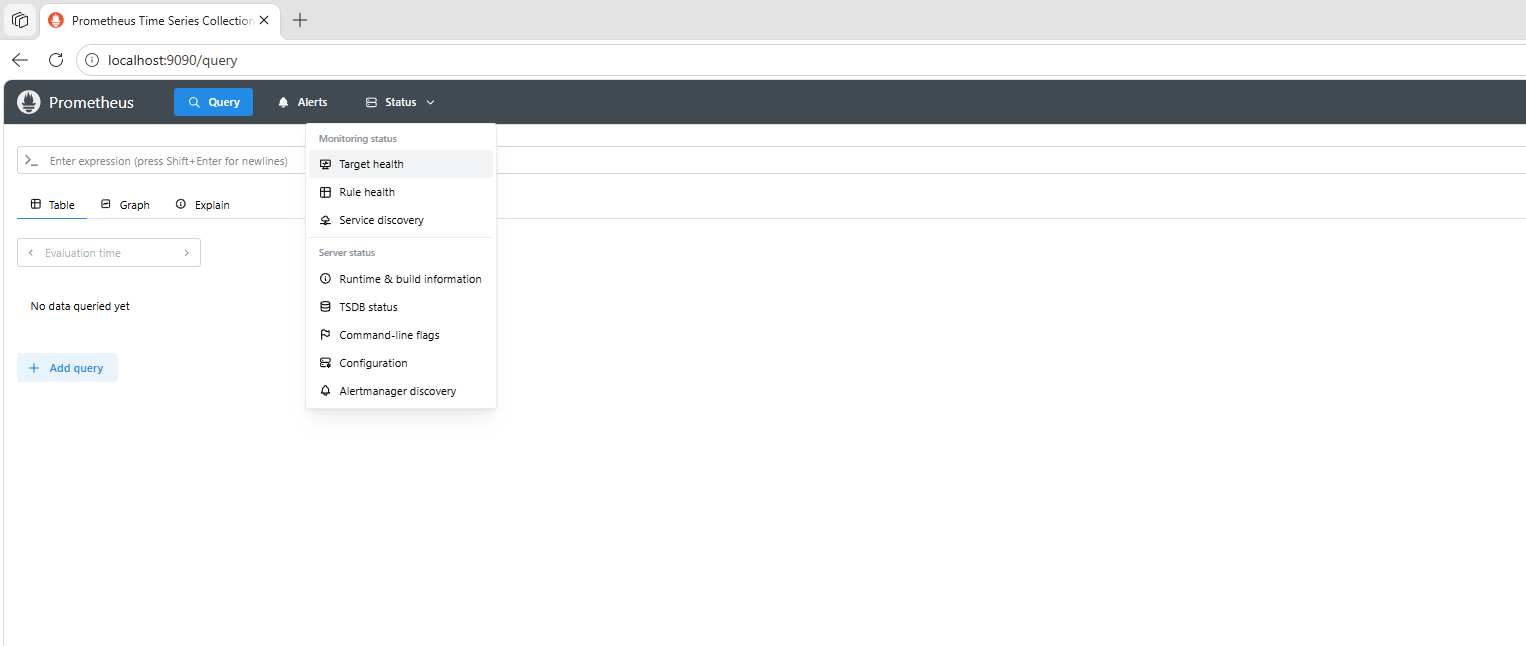
Task: Open a new browser tab with plus
Action: 300,20
